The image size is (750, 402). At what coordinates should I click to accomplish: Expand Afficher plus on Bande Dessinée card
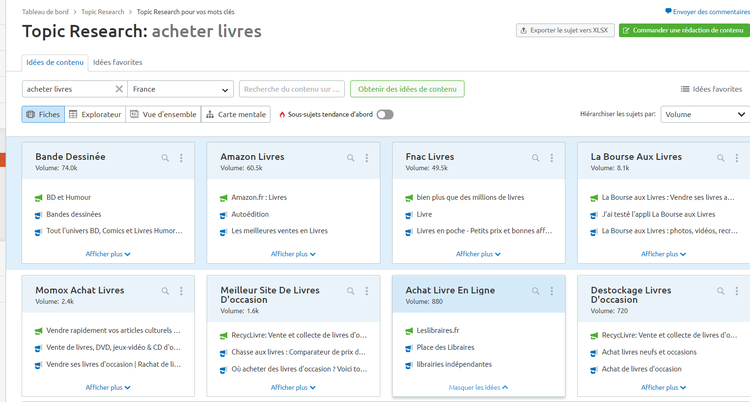point(108,254)
